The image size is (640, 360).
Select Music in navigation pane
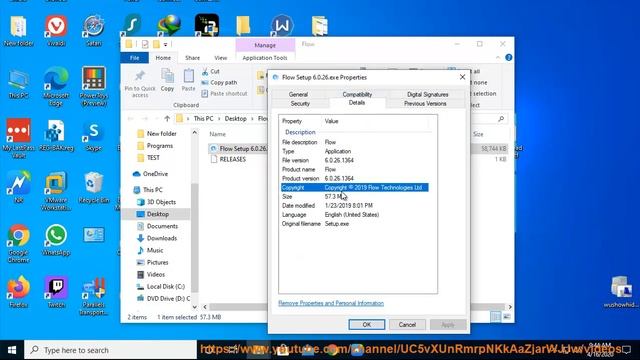(x=150, y=250)
